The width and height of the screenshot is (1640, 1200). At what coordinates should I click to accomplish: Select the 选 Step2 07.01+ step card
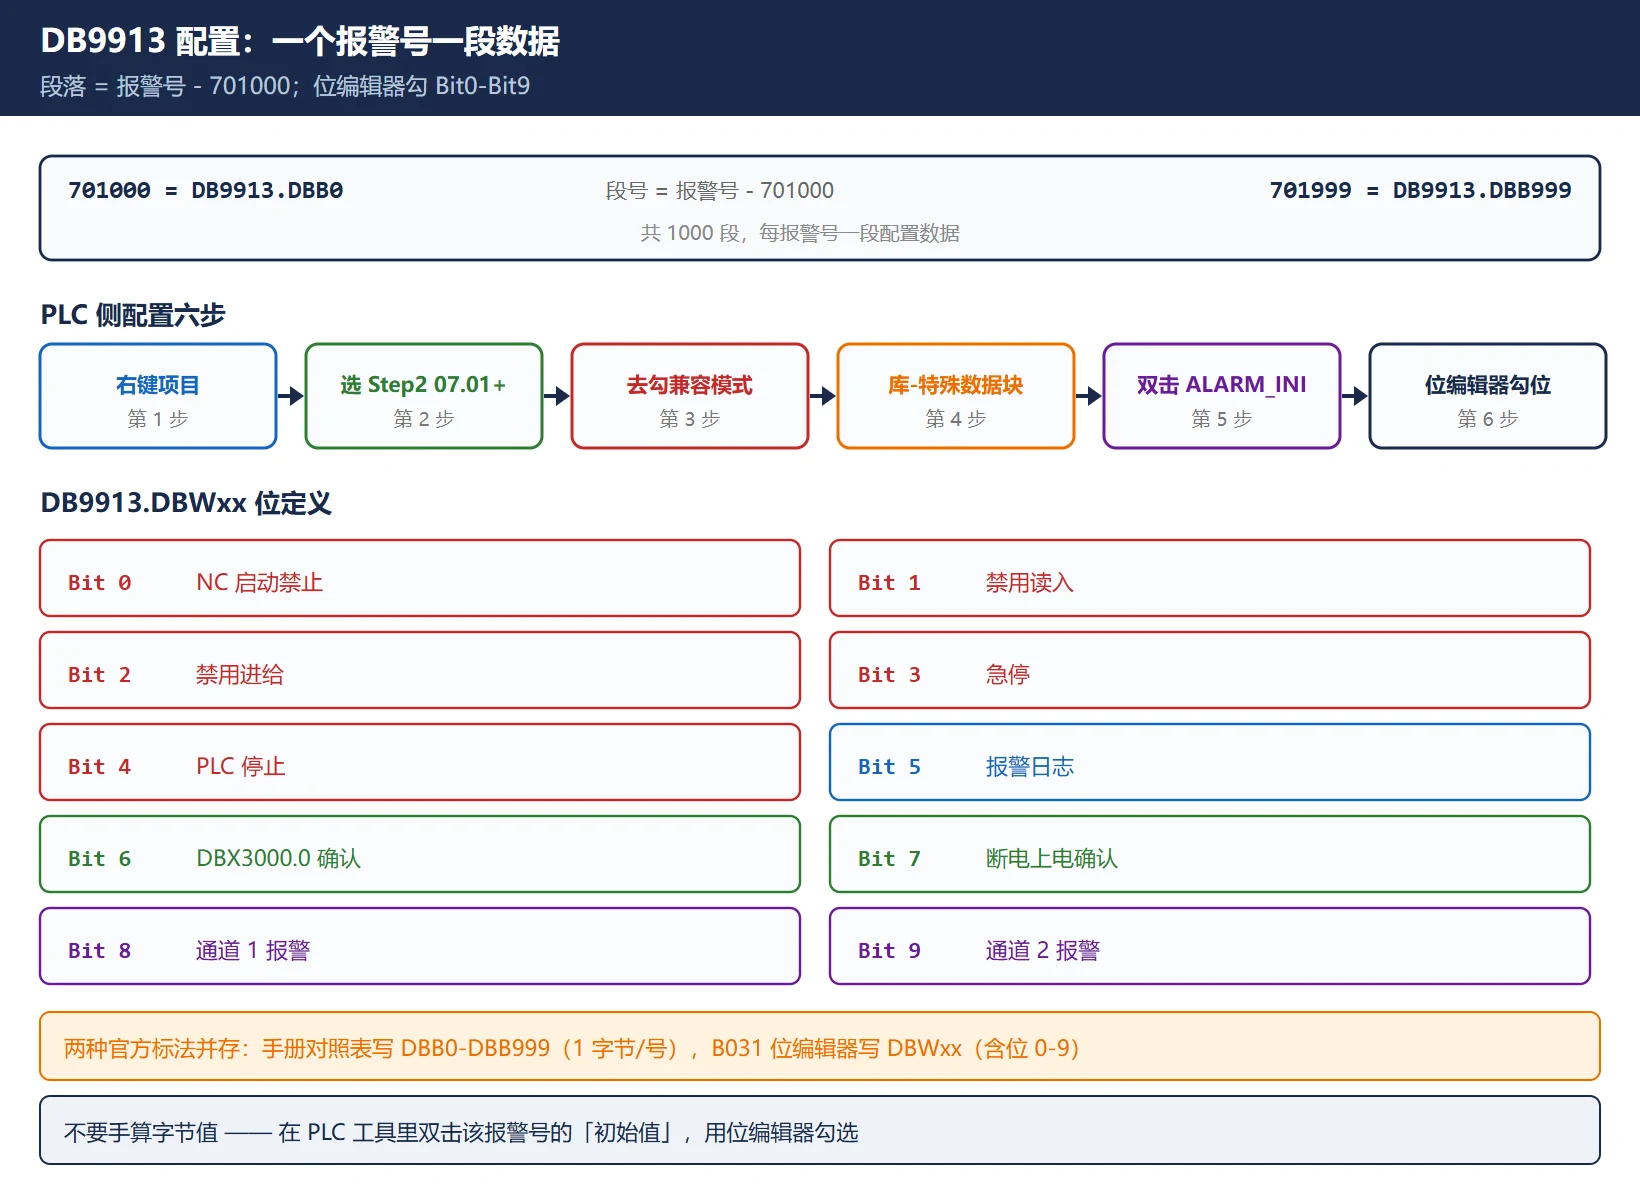coord(424,396)
